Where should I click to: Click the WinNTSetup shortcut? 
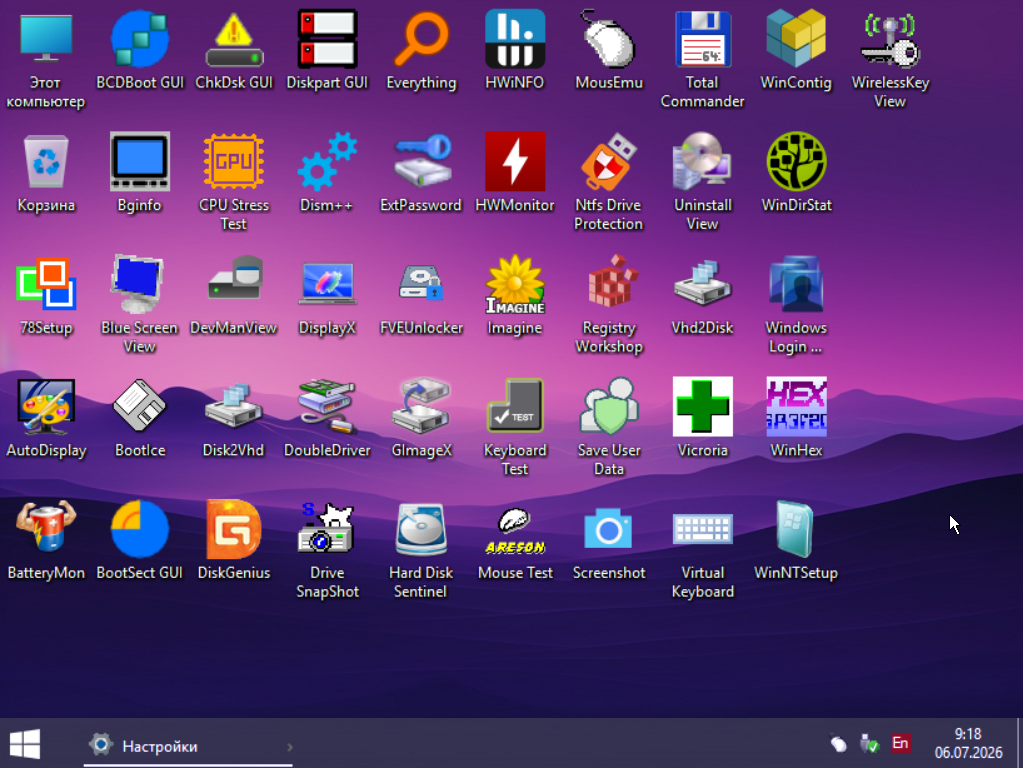pos(796,529)
